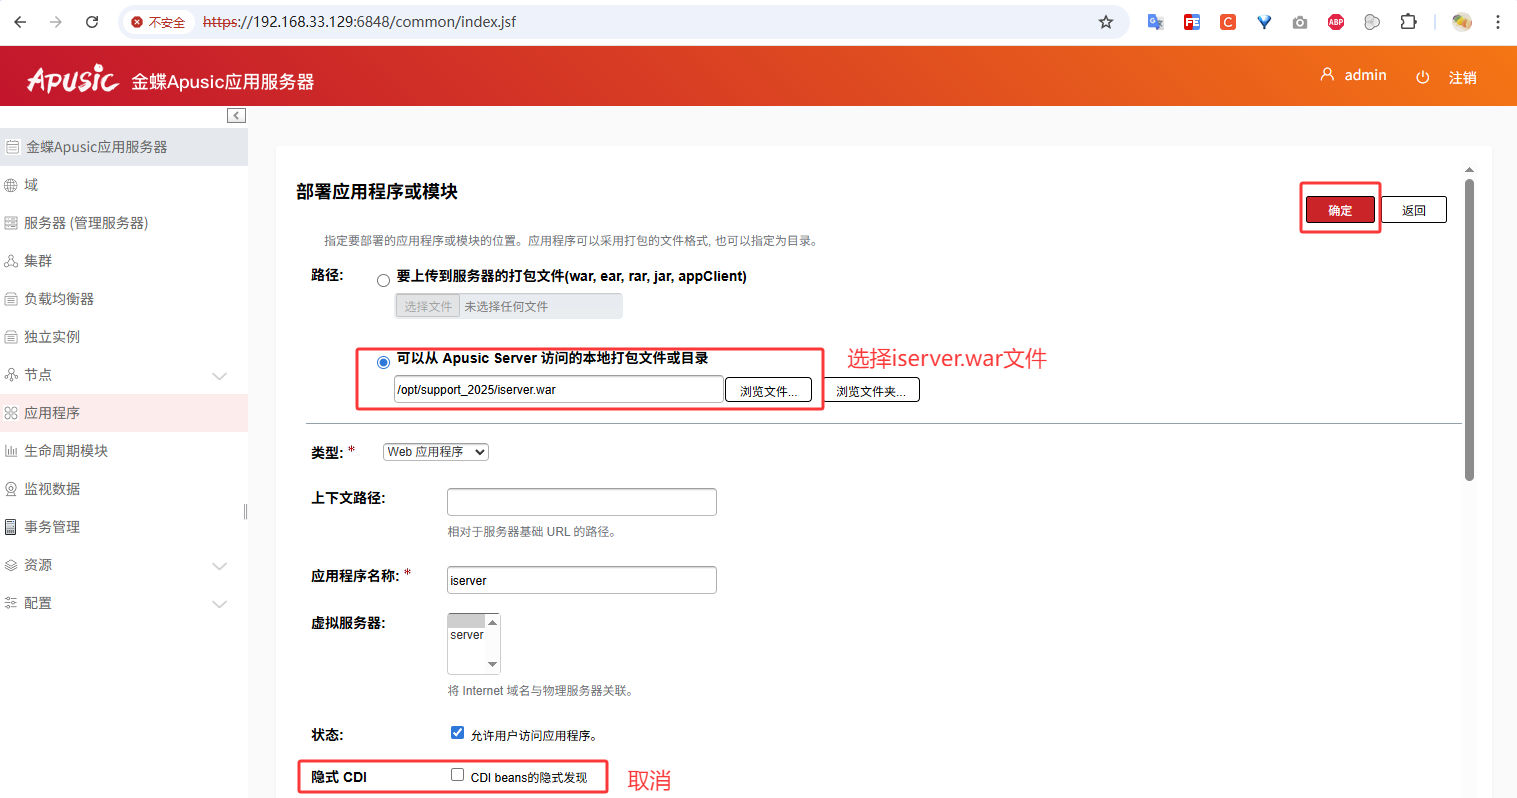Go back with the browser back arrow
This screenshot has width=1517, height=798.
pyautogui.click(x=20, y=22)
